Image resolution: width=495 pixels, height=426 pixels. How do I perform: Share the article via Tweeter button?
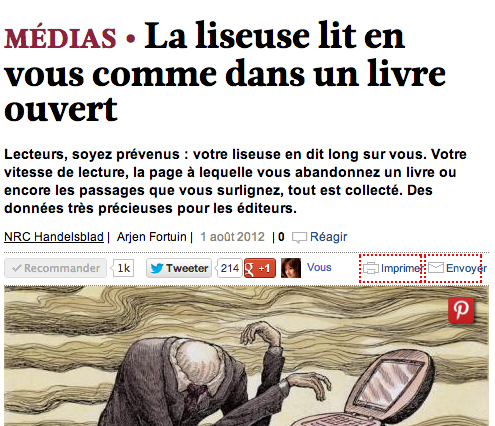179,268
